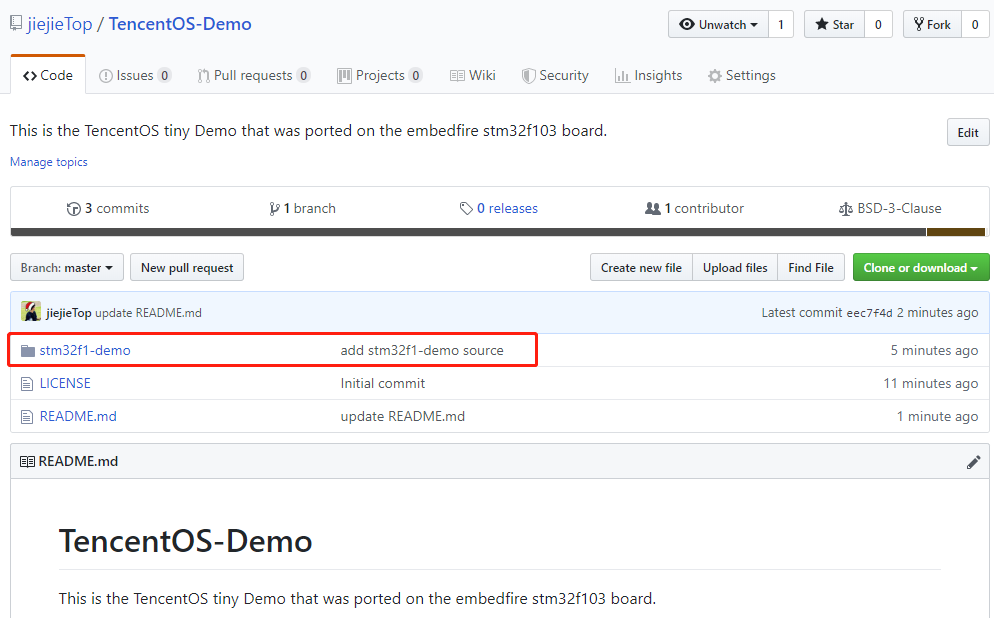Image resolution: width=994 pixels, height=618 pixels.
Task: Open the Settings tab with gear icon
Action: click(x=742, y=75)
